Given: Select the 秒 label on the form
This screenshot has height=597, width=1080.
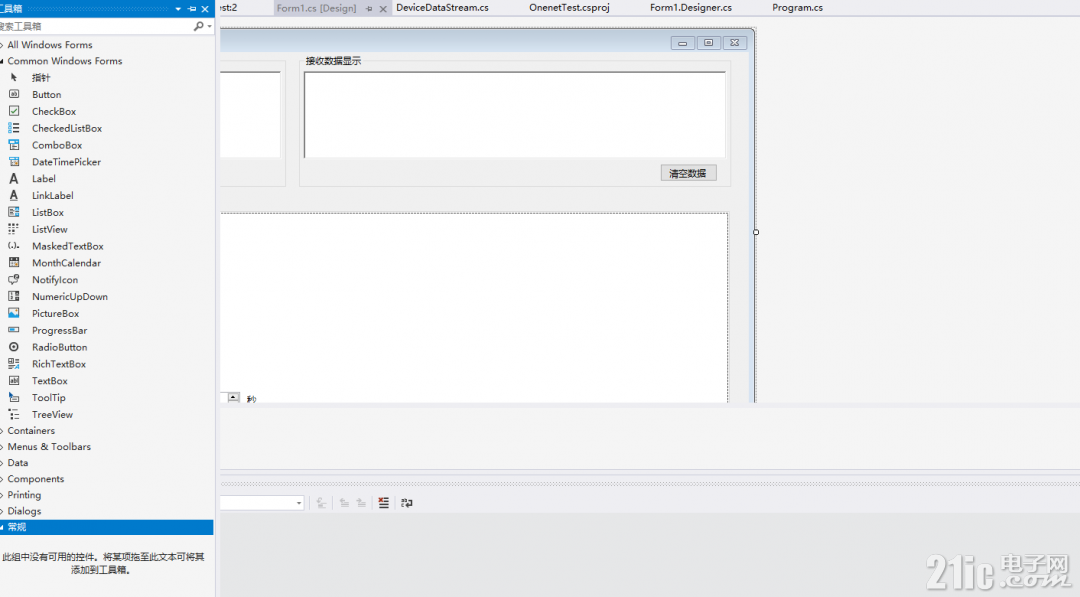Looking at the screenshot, I should tap(251, 399).
